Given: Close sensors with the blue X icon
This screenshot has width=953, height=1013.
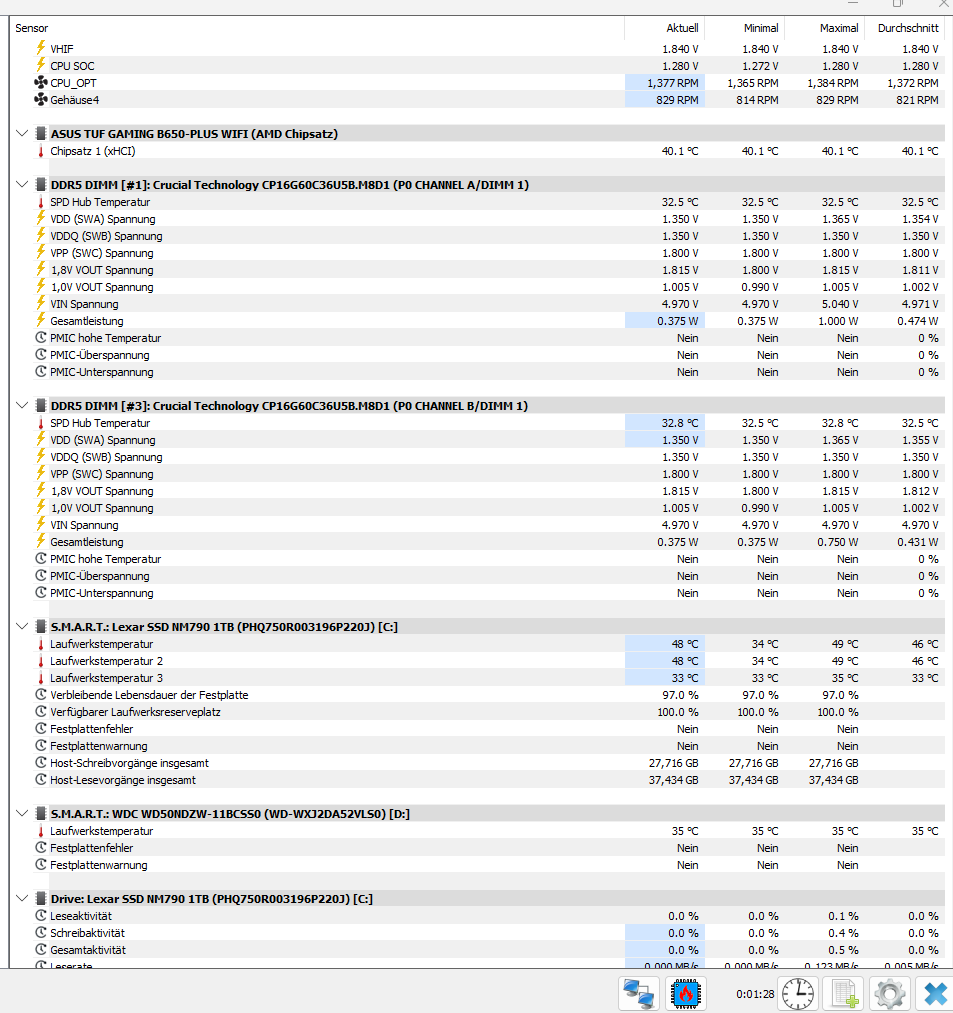Looking at the screenshot, I should pos(935,994).
